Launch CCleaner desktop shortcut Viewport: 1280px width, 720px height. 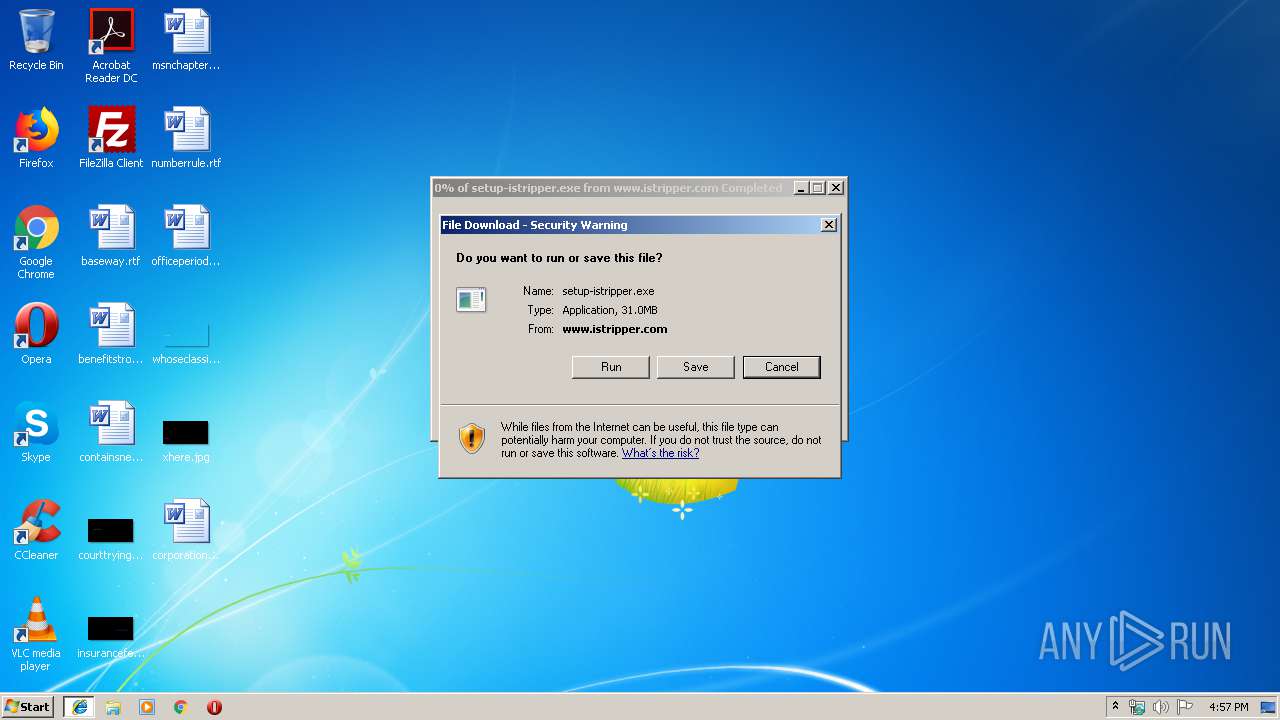point(36,530)
